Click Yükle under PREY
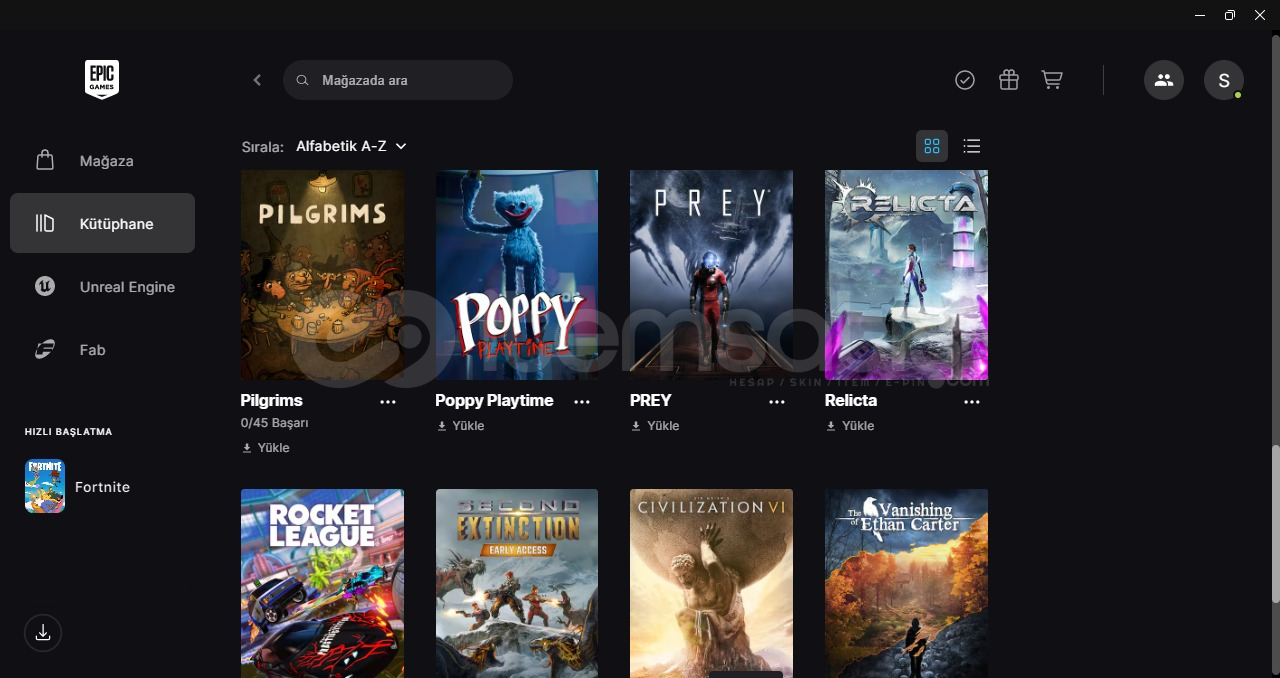Image resolution: width=1280 pixels, height=678 pixels. tap(655, 426)
